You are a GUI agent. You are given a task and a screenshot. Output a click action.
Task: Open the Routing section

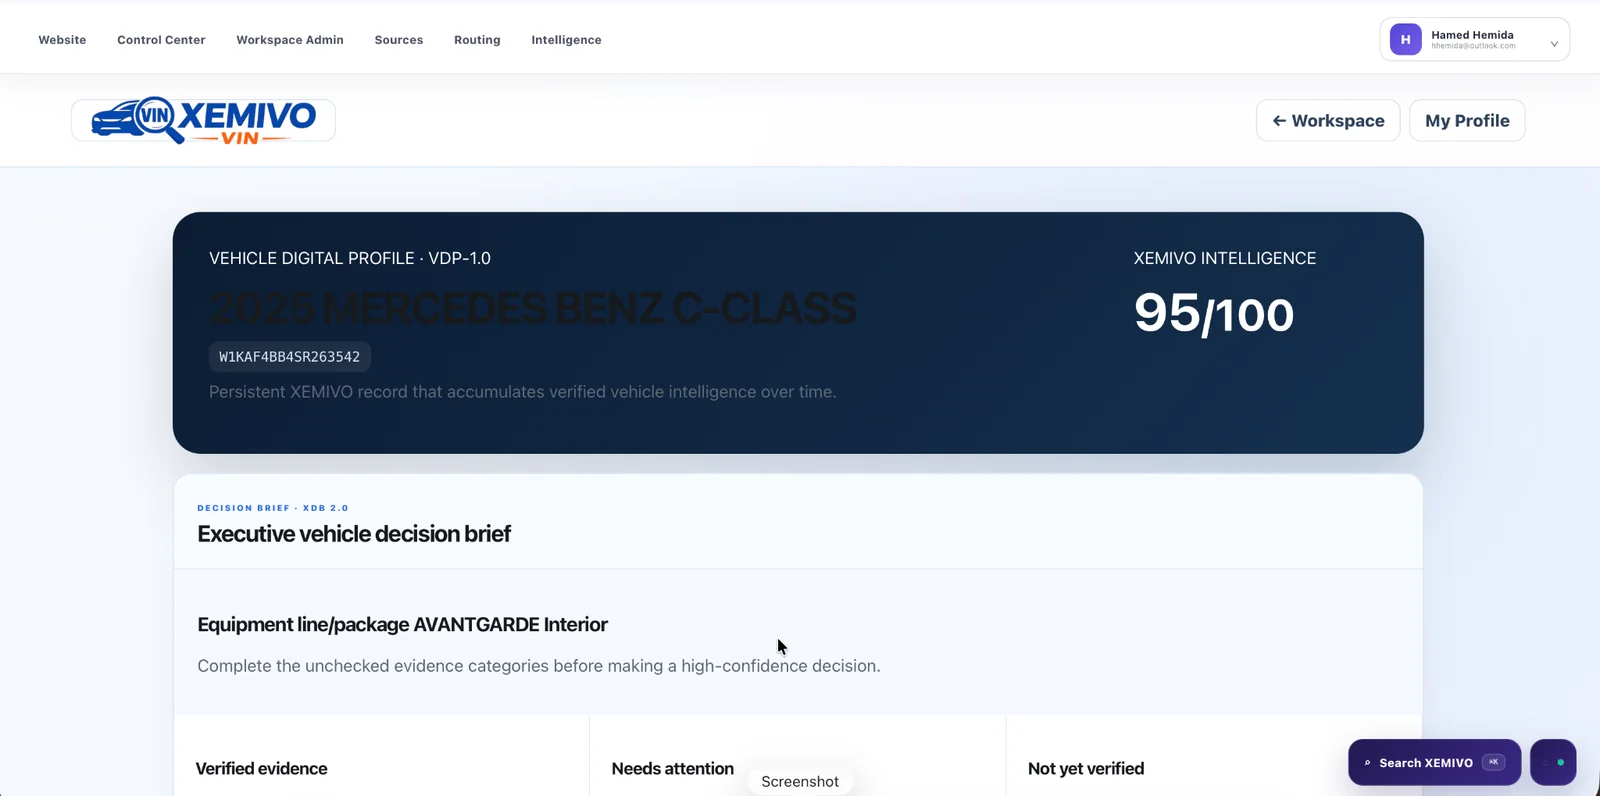point(477,40)
